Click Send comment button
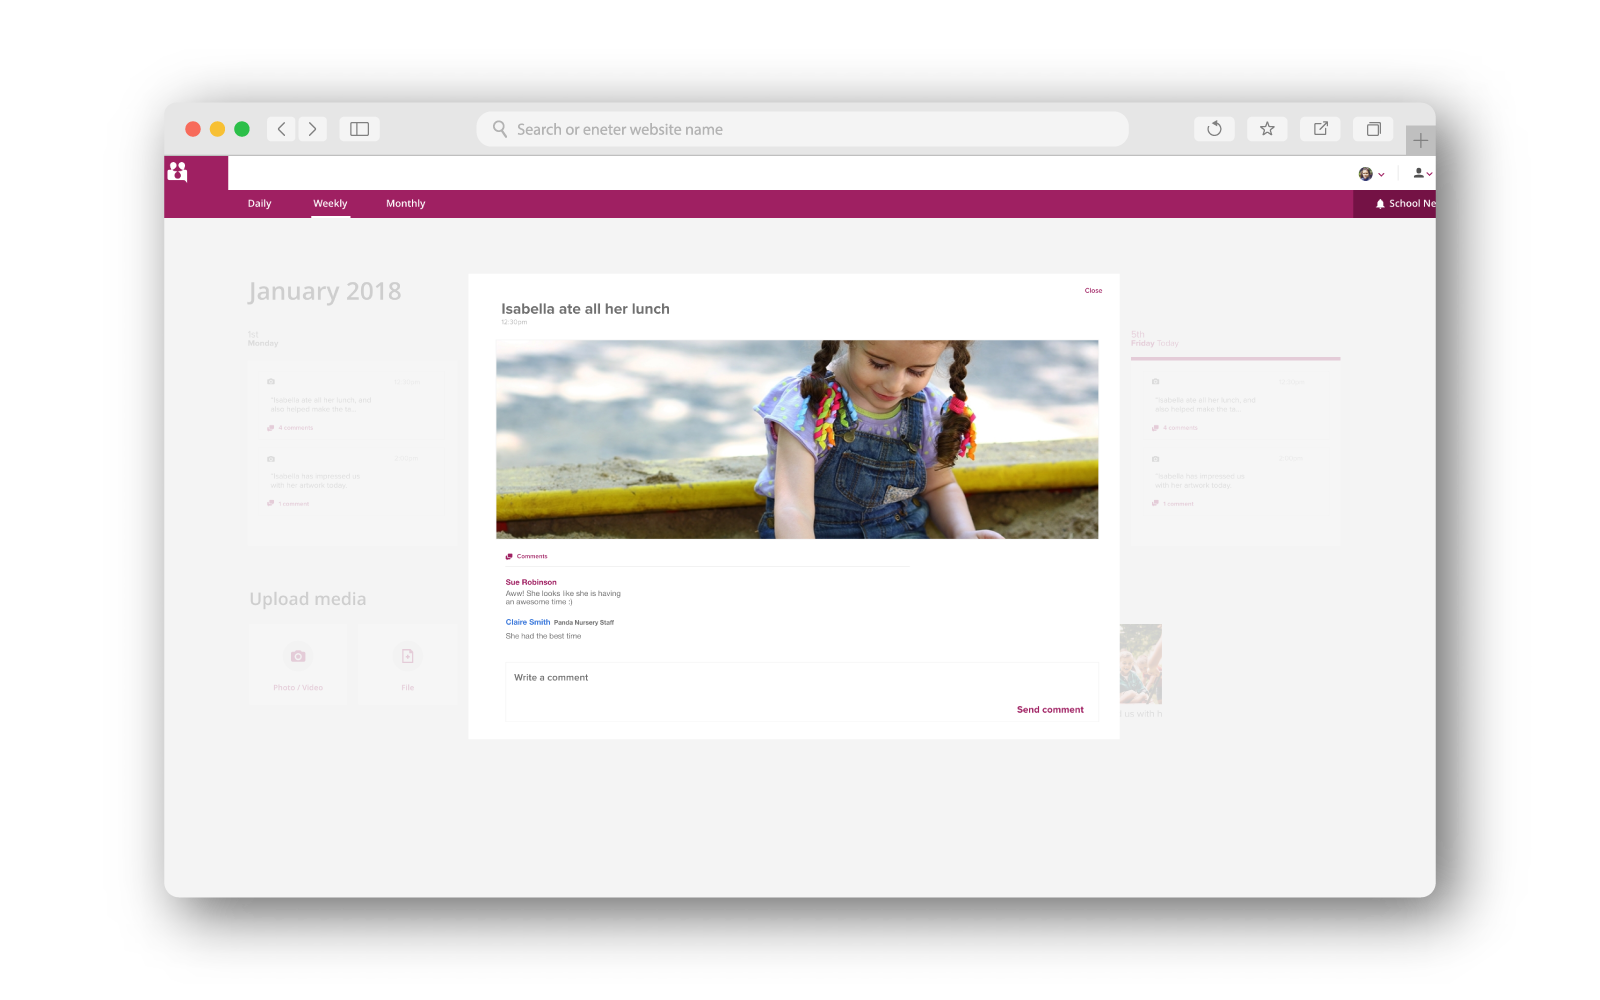1600x1000 pixels. (1050, 710)
